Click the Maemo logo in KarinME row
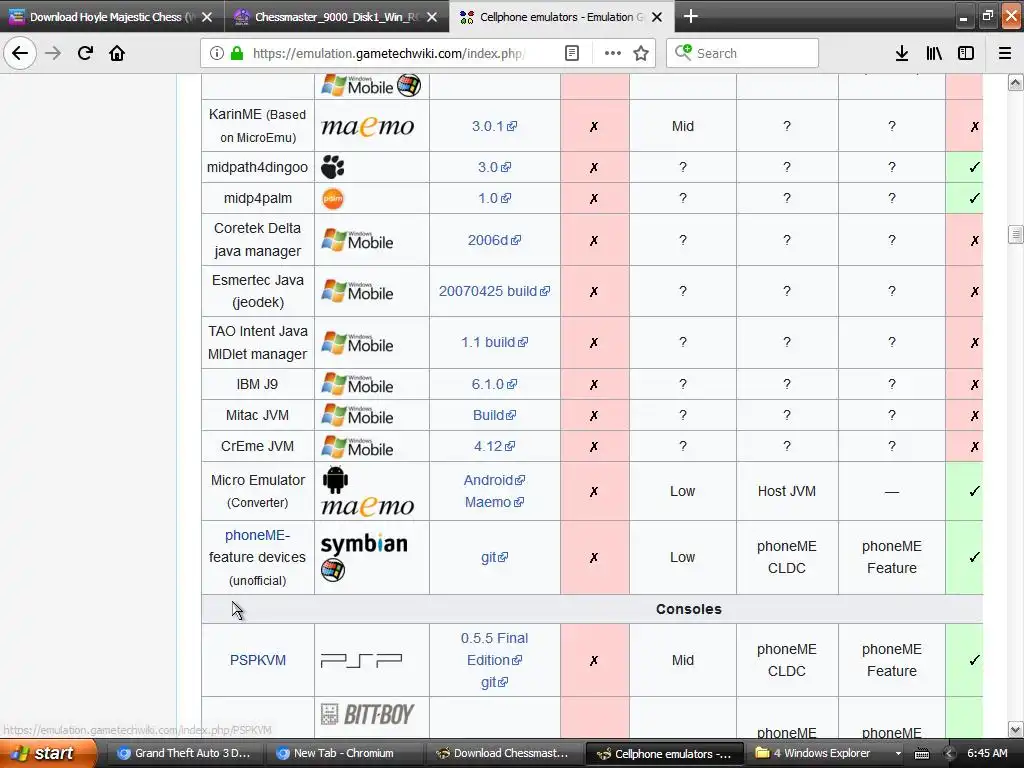 368,125
